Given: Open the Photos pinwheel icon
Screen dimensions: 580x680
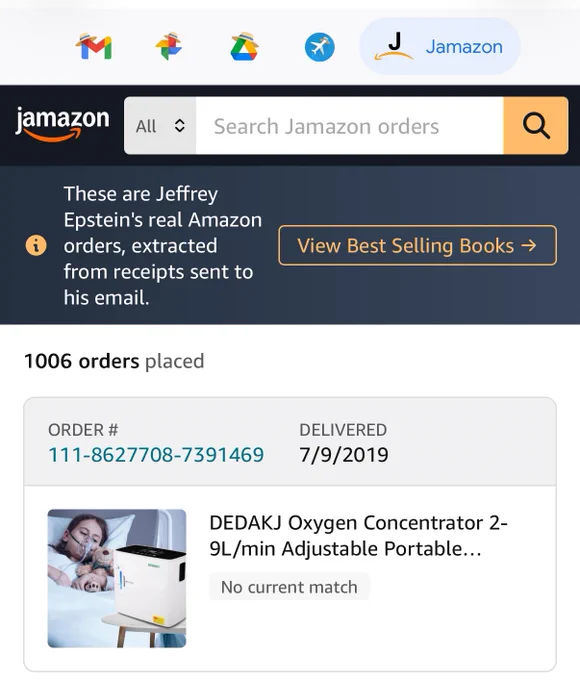Looking at the screenshot, I should [x=168, y=46].
